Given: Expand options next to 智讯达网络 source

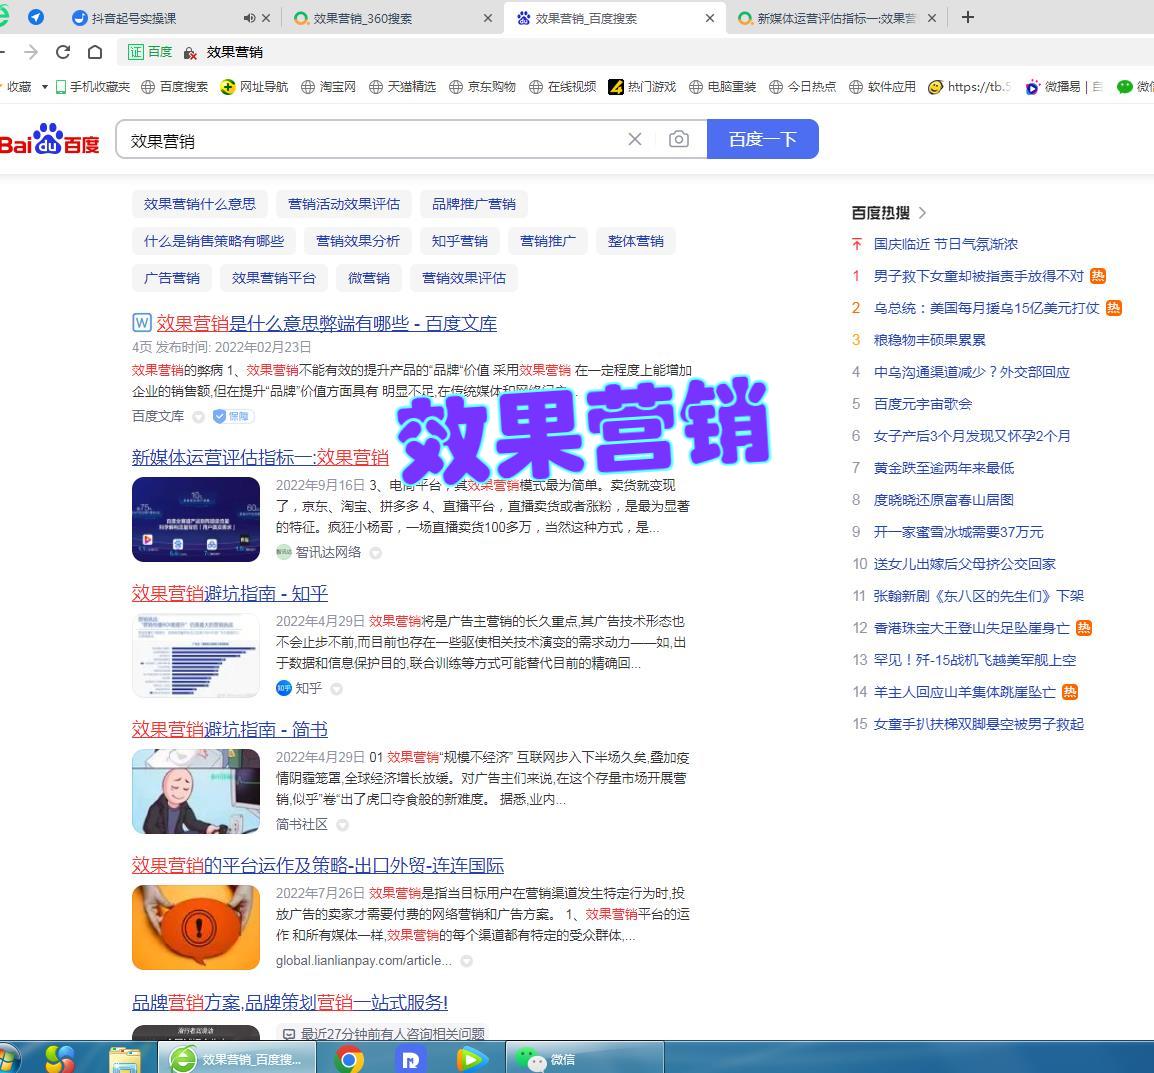Looking at the screenshot, I should (375, 553).
